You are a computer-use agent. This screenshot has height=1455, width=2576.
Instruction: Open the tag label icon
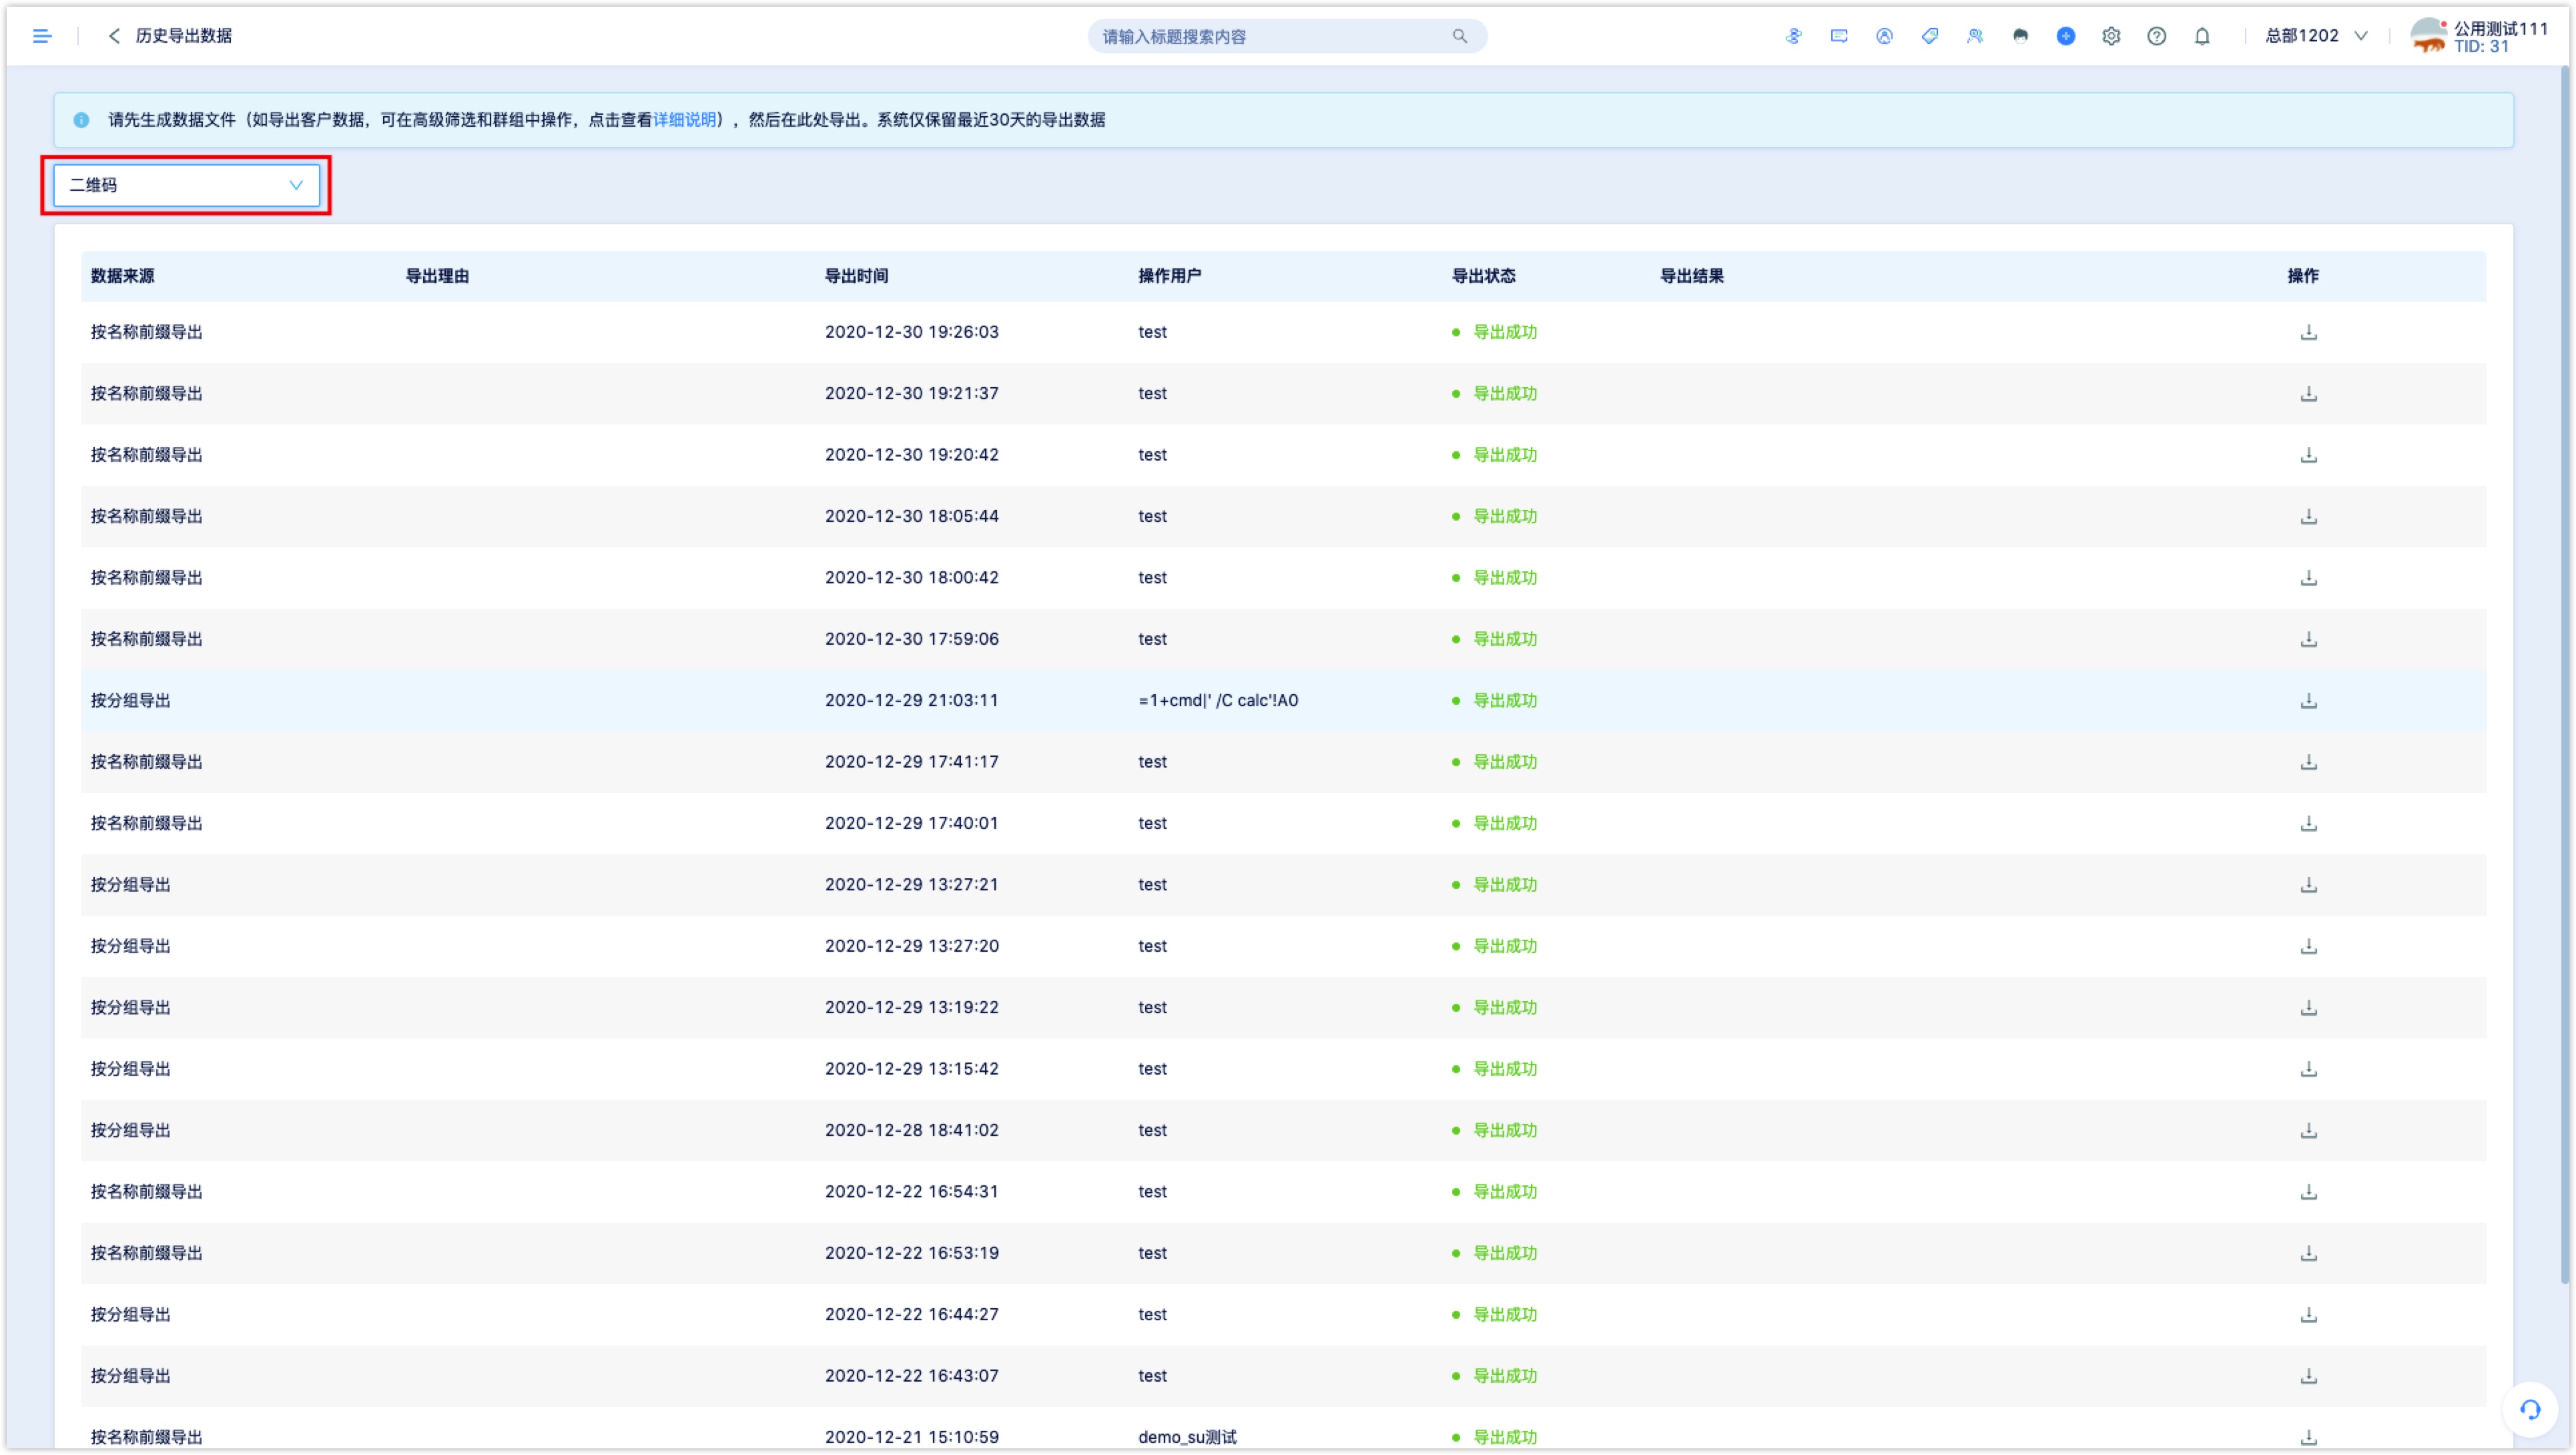coord(1930,36)
